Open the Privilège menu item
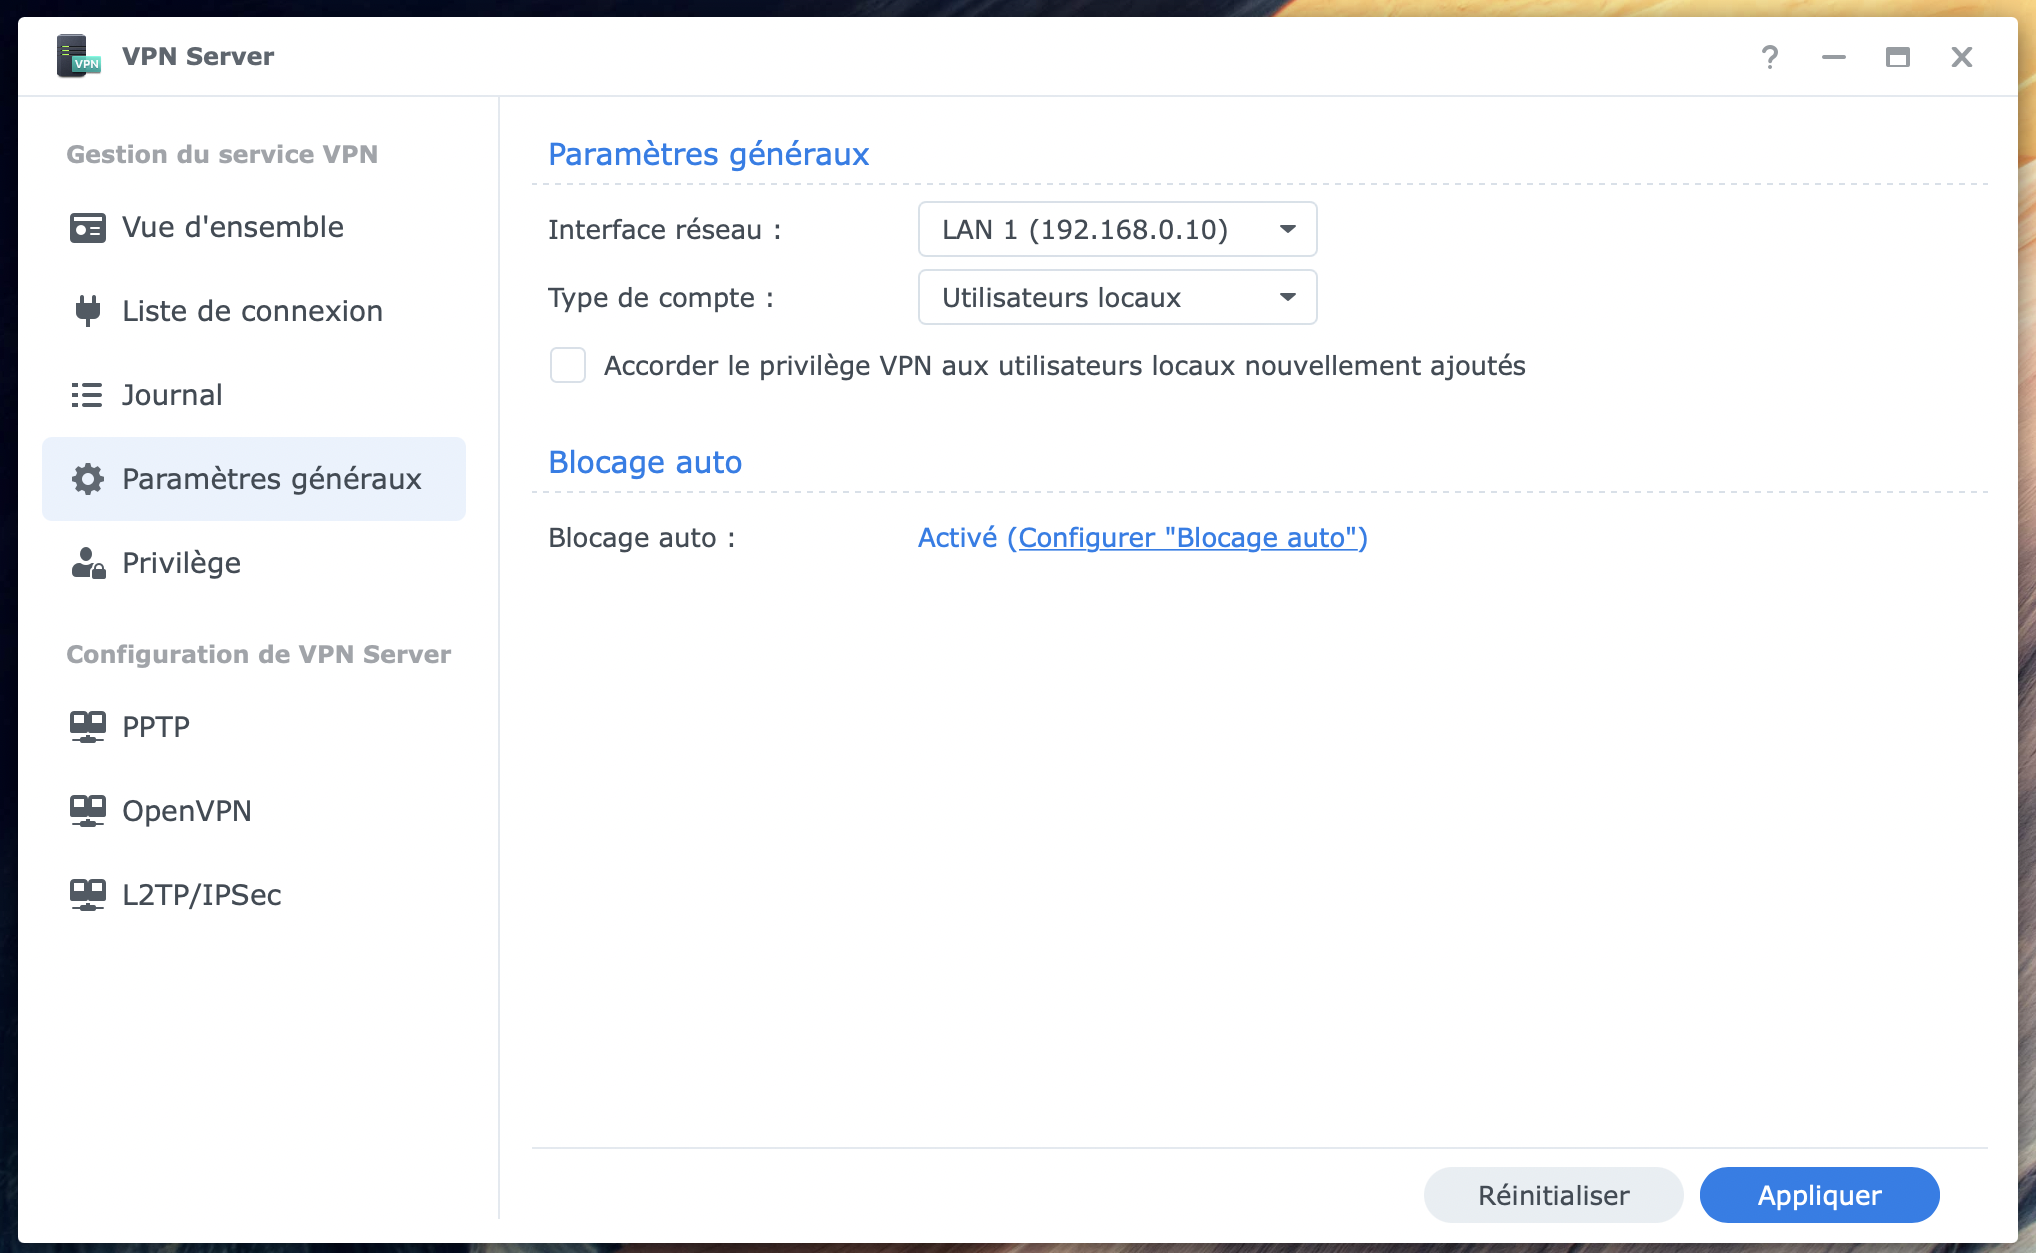 tap(181, 563)
